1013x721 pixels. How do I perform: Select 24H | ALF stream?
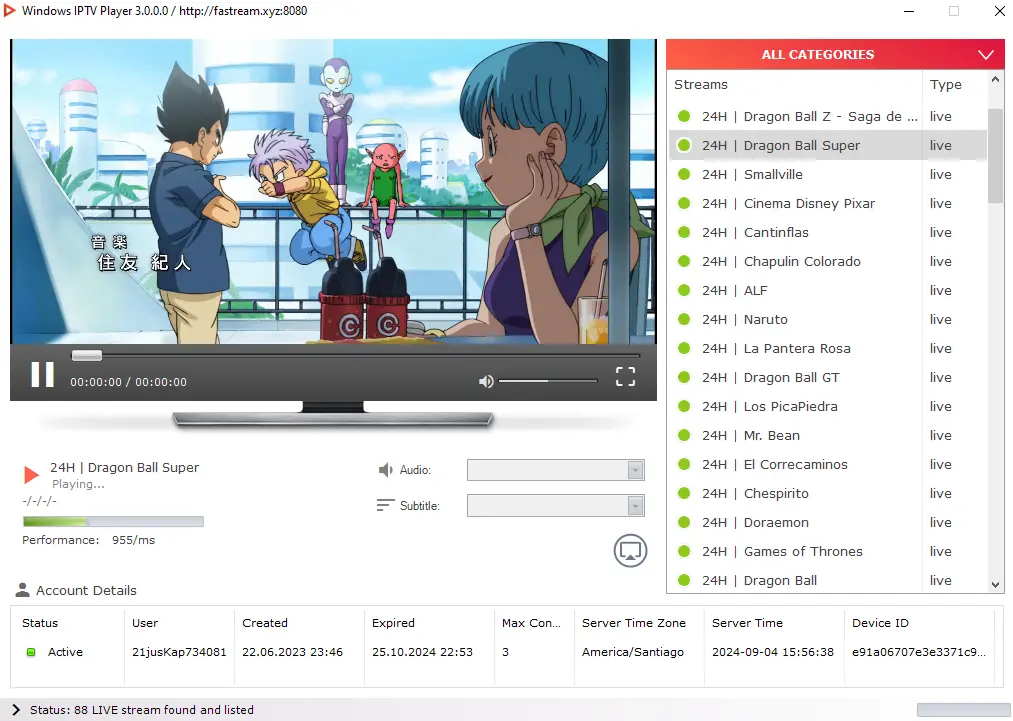click(x=827, y=291)
